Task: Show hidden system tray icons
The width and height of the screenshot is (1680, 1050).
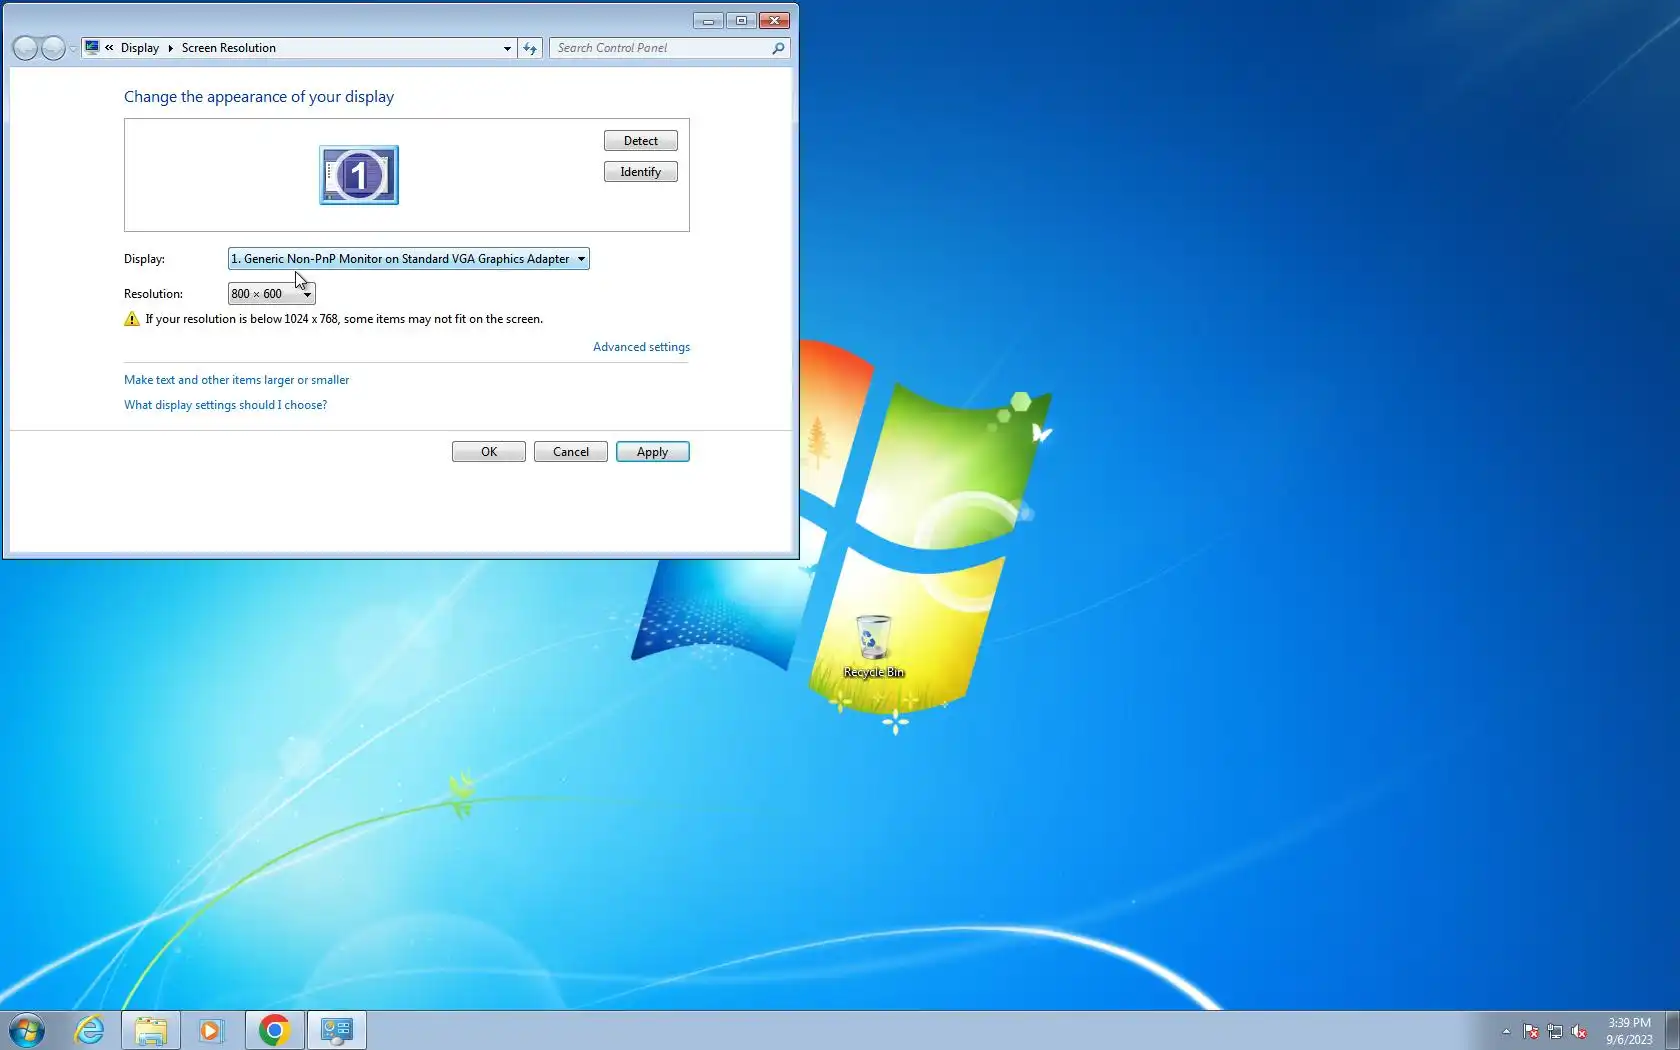Action: point(1506,1031)
